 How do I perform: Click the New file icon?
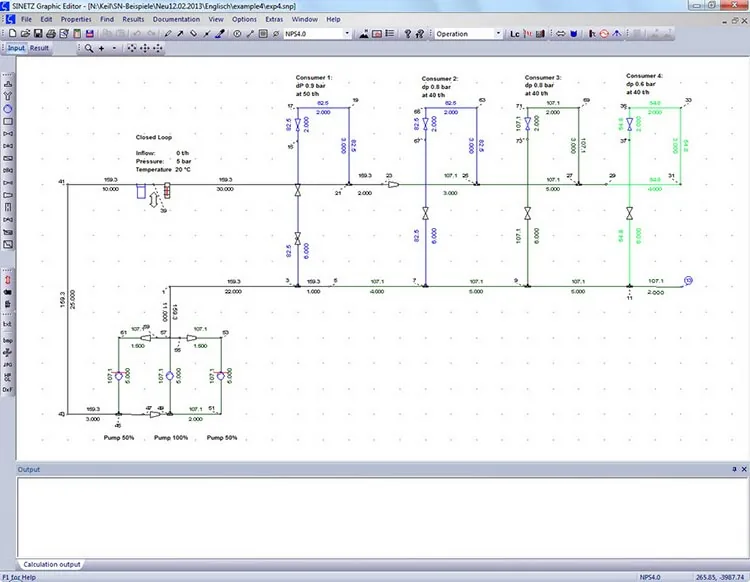pyautogui.click(x=12, y=33)
